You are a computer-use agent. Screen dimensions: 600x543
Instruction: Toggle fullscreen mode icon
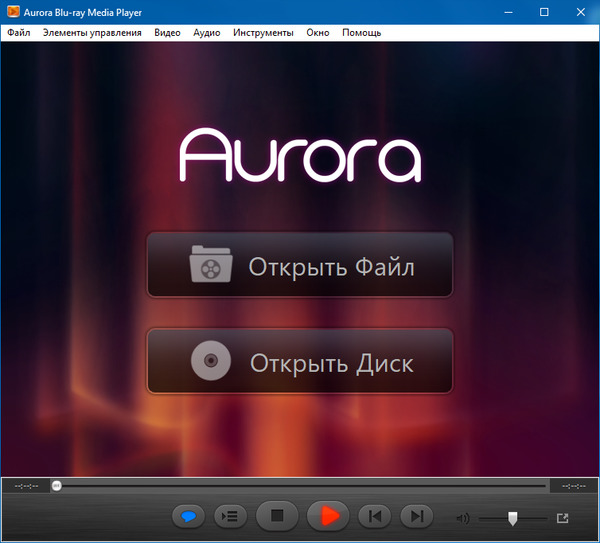(562, 518)
